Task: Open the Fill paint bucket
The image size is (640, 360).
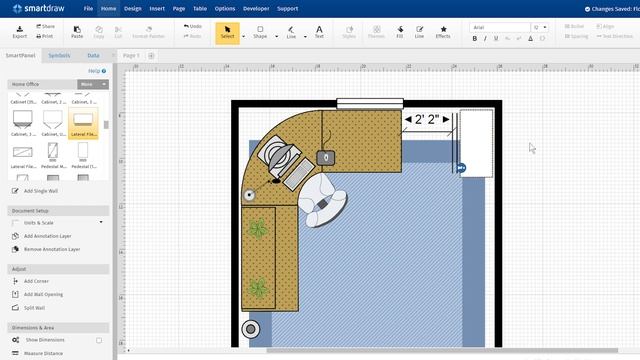Action: pyautogui.click(x=400, y=32)
